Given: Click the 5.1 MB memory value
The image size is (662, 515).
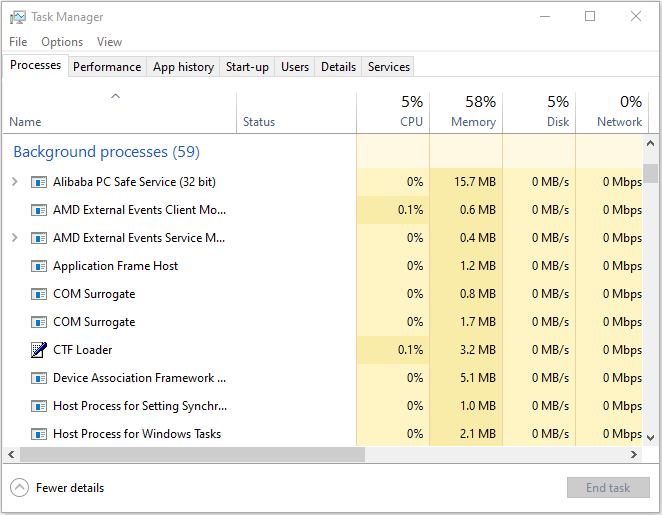Looking at the screenshot, I should pyautogui.click(x=478, y=378).
